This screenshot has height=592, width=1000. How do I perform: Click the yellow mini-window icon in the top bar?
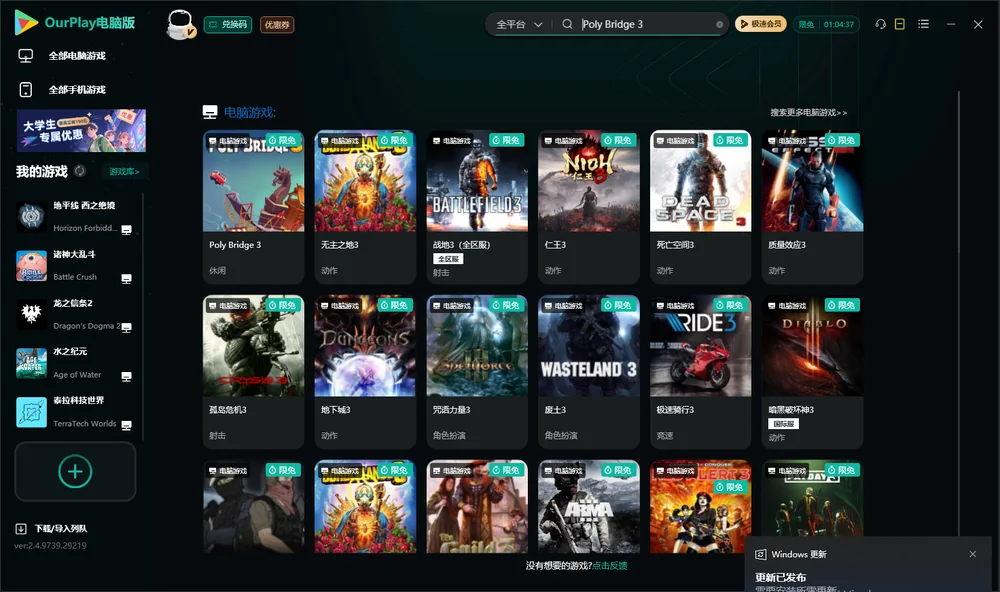click(x=900, y=24)
